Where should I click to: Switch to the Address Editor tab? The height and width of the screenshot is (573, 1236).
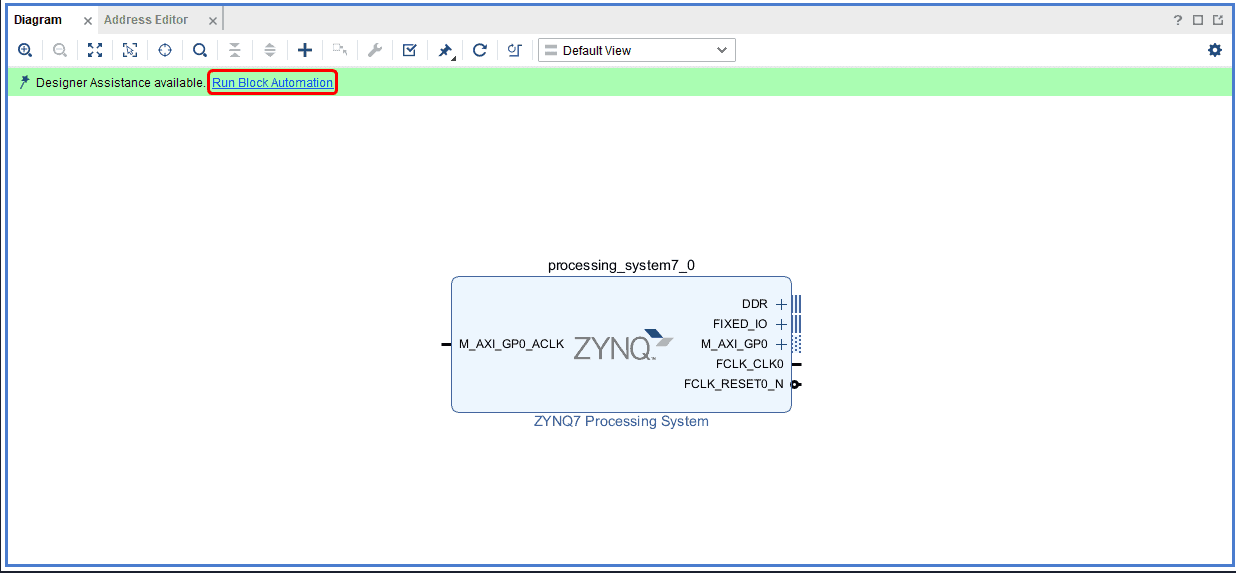[146, 20]
